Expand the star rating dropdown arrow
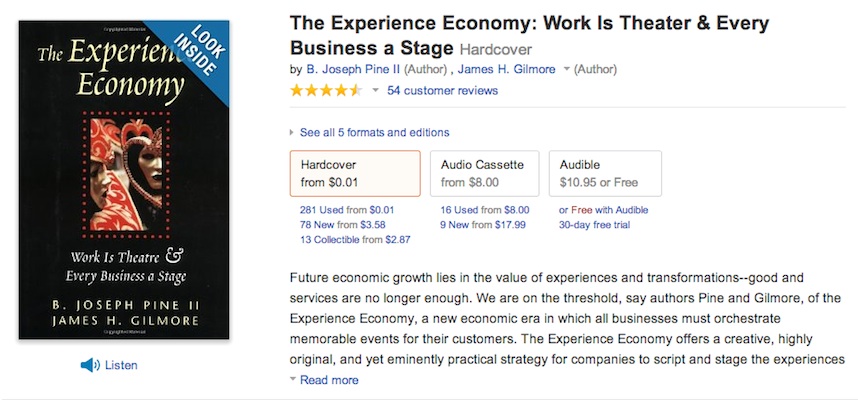858x400 pixels. click(375, 90)
